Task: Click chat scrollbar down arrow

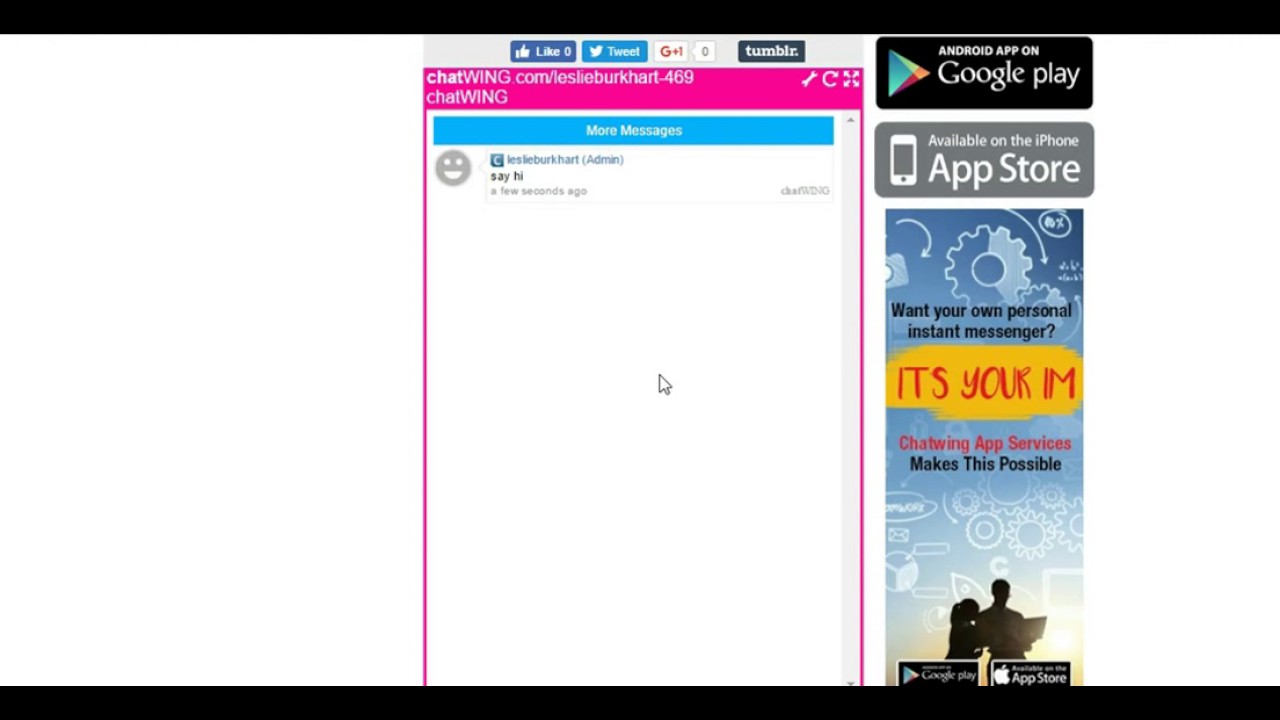Action: 850,682
